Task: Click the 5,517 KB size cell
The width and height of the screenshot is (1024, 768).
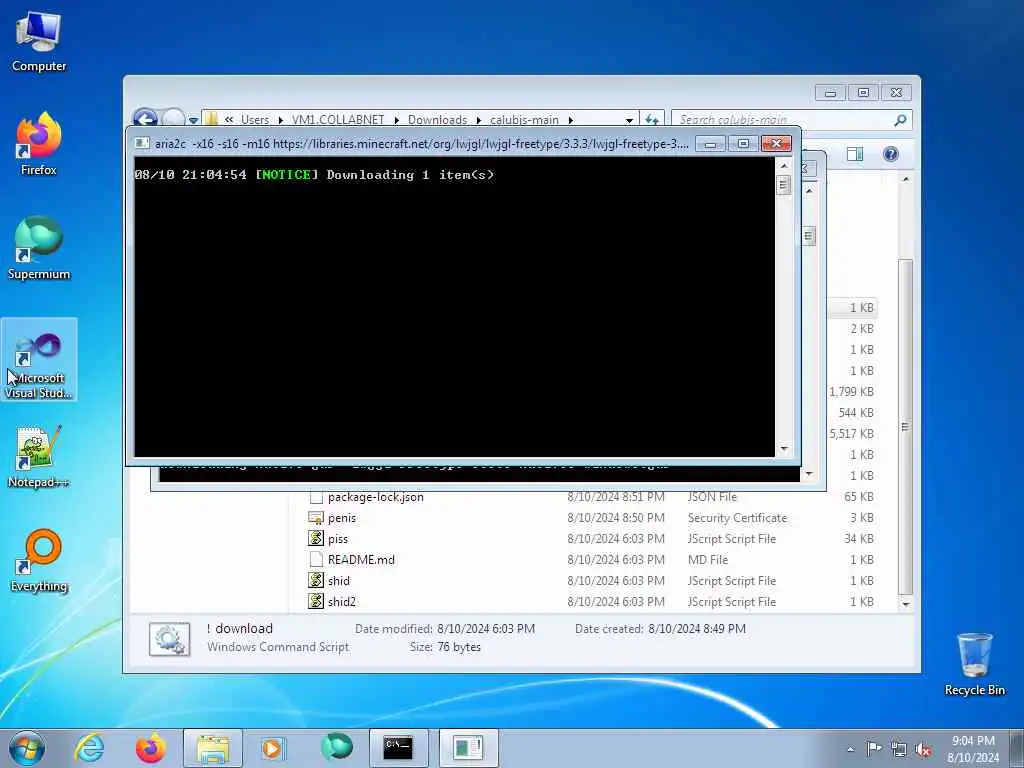Action: 852,434
